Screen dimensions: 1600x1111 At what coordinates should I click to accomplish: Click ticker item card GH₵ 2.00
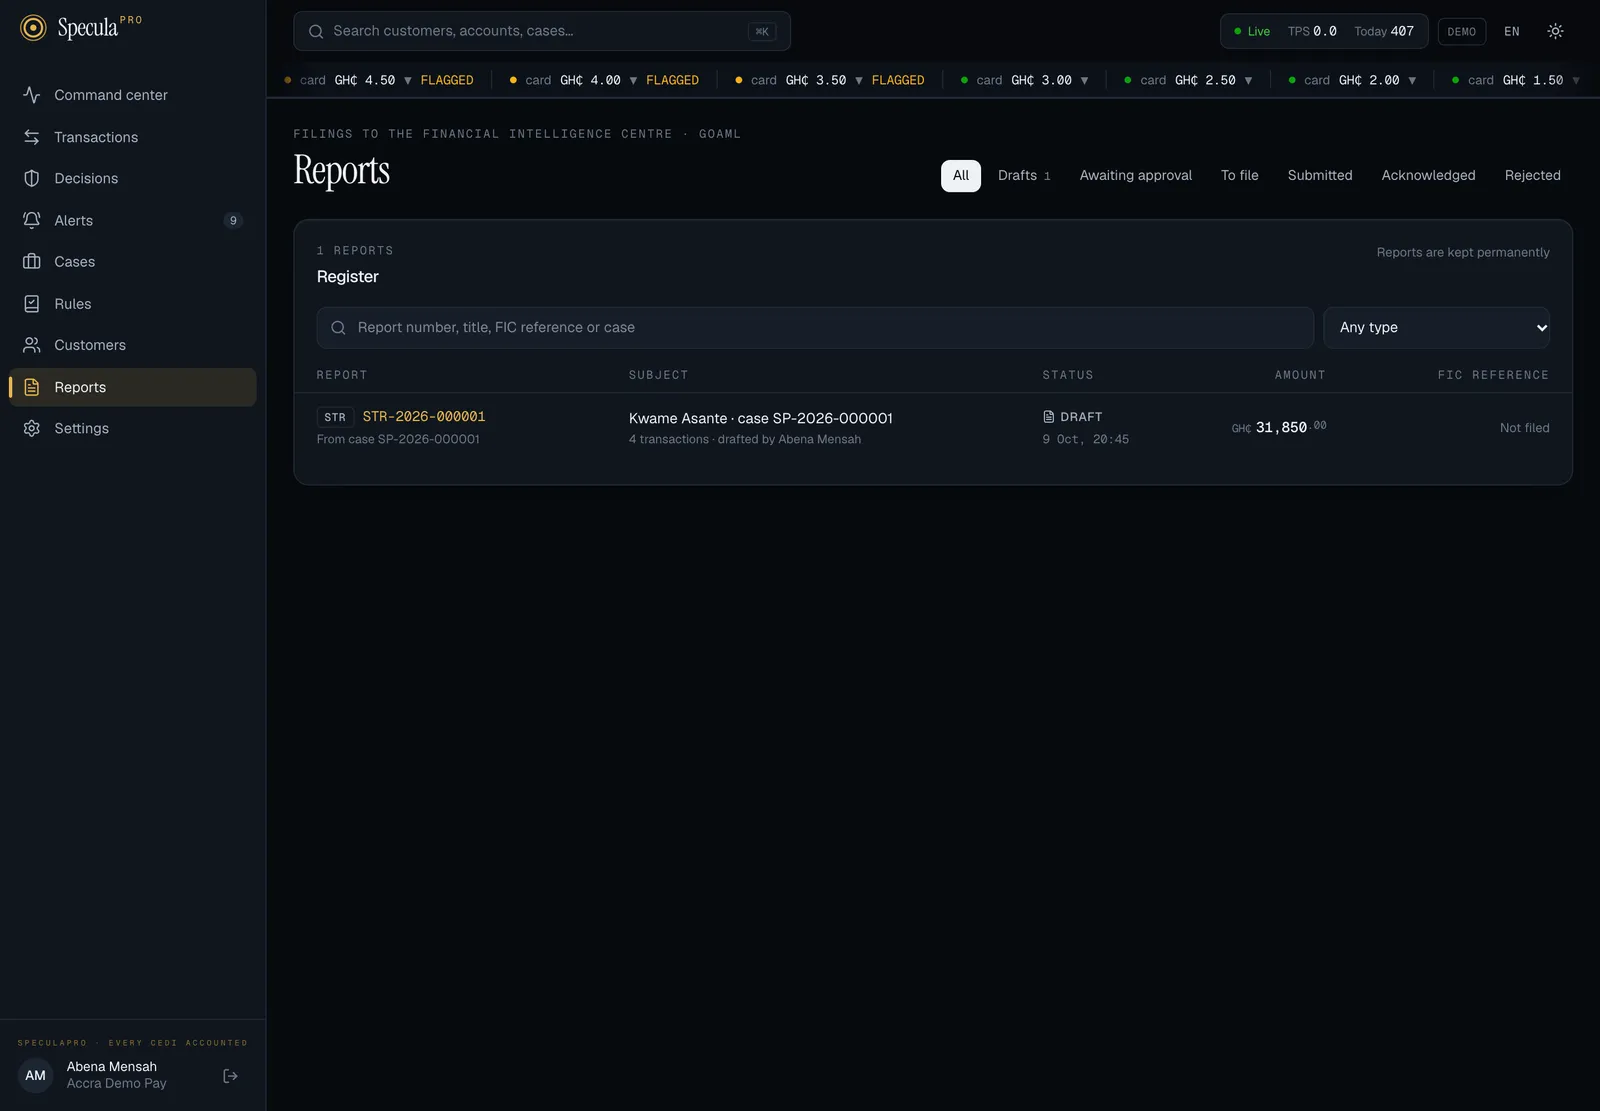(1352, 80)
